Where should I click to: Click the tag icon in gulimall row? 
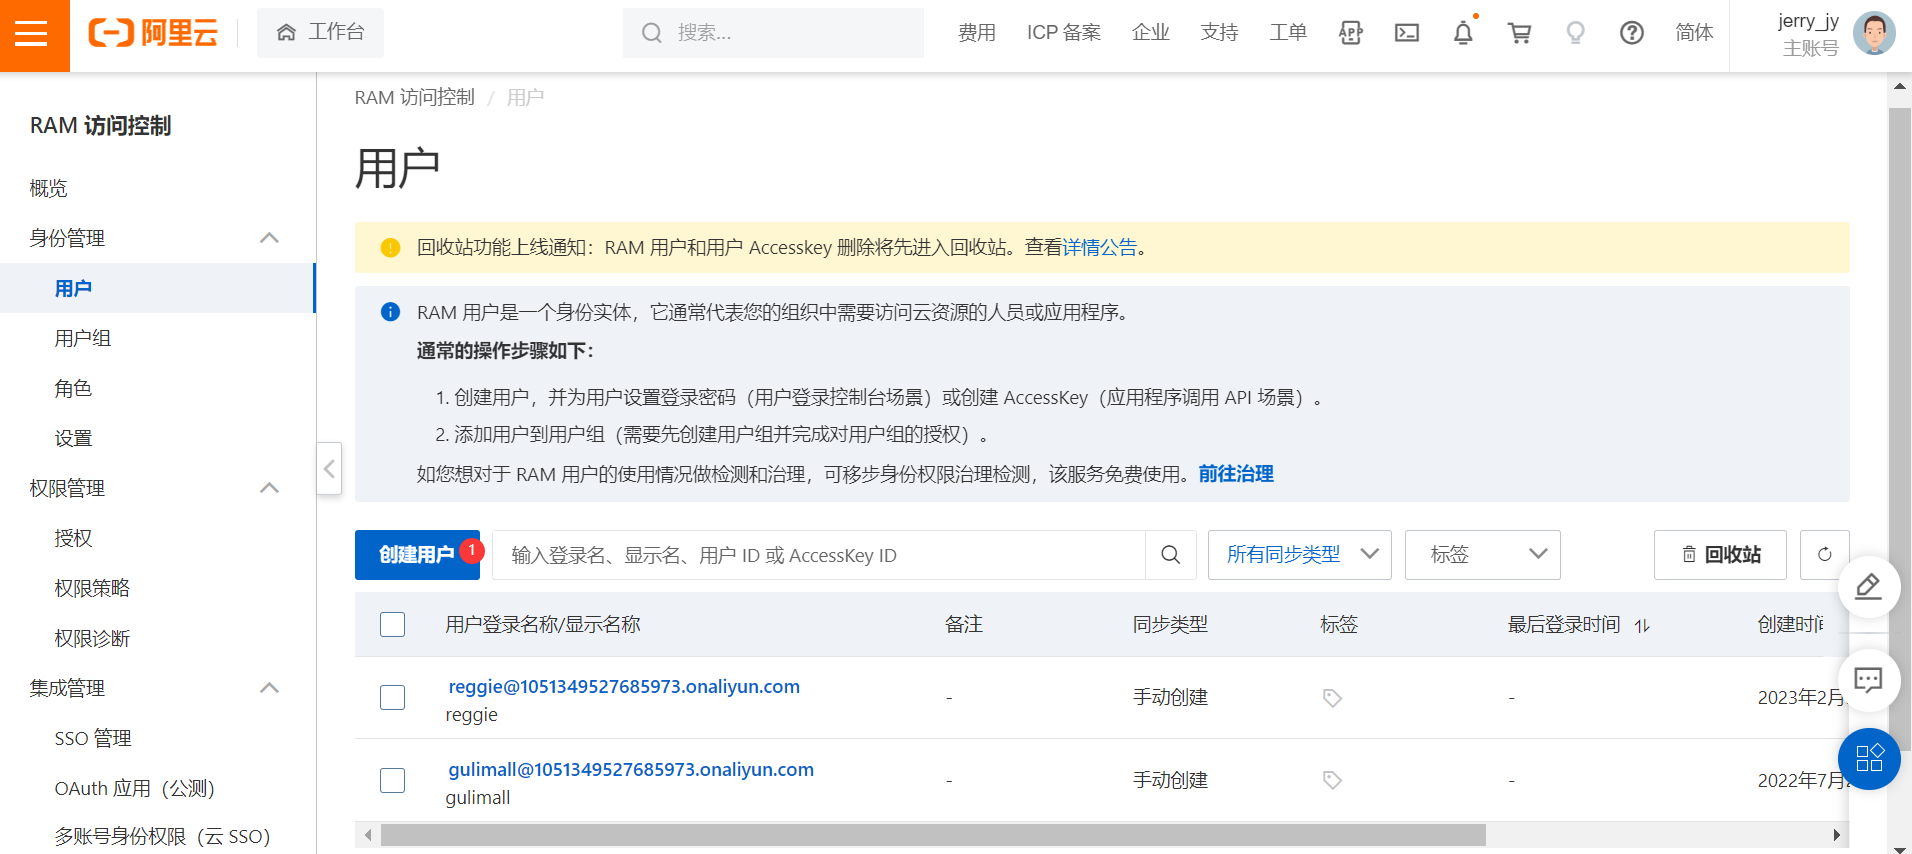[1332, 780]
